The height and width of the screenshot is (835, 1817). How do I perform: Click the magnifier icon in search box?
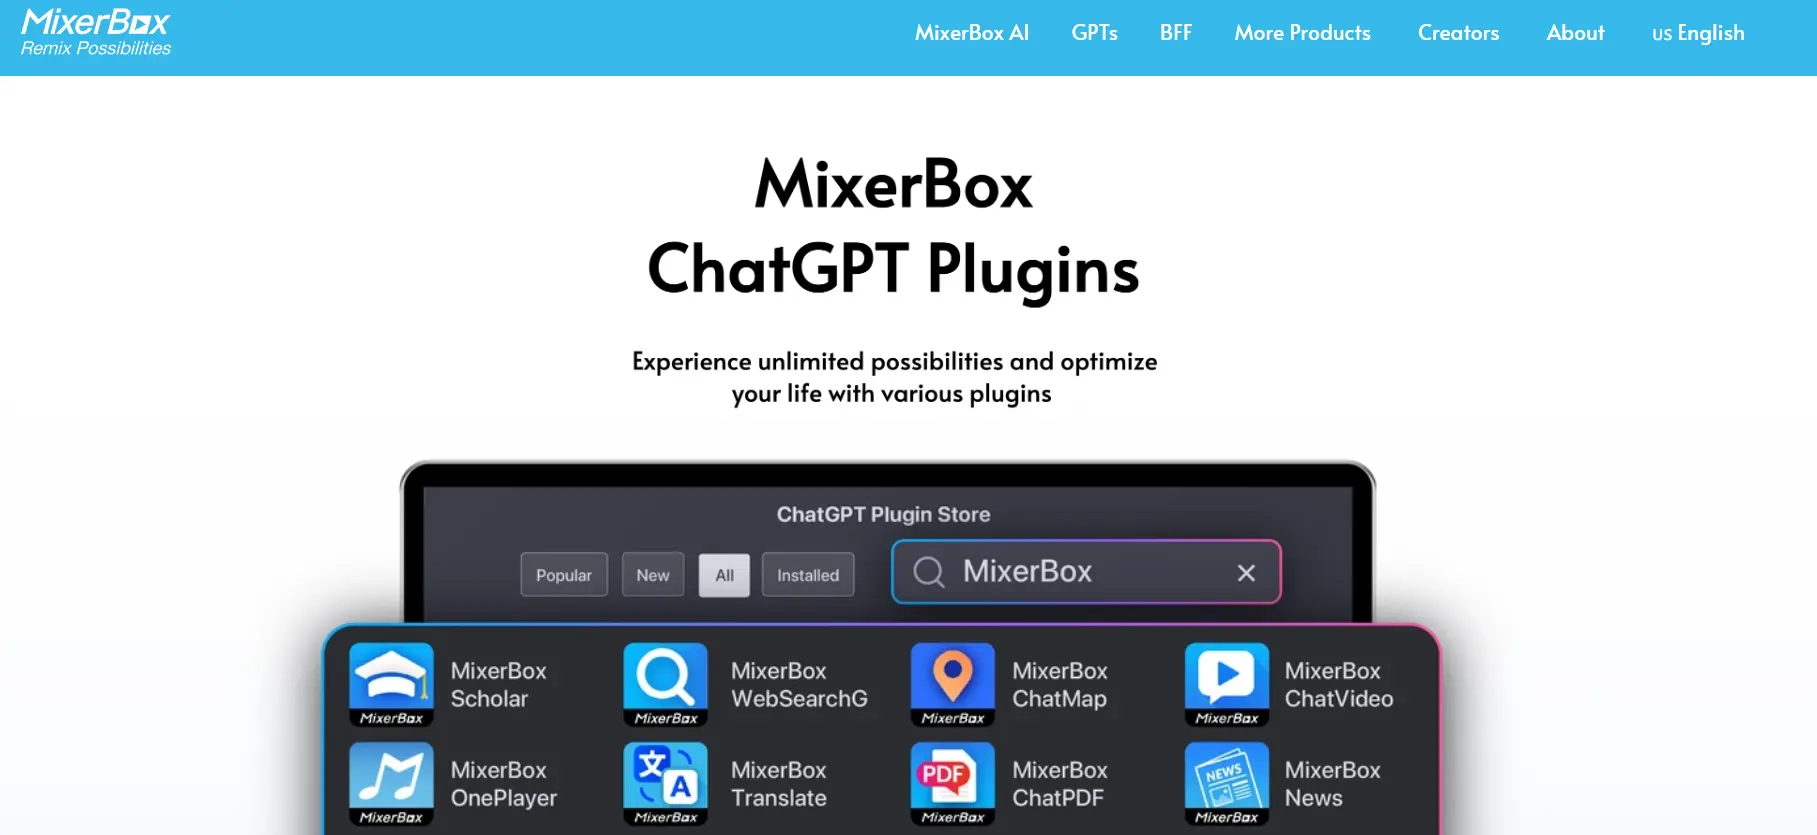(x=928, y=572)
